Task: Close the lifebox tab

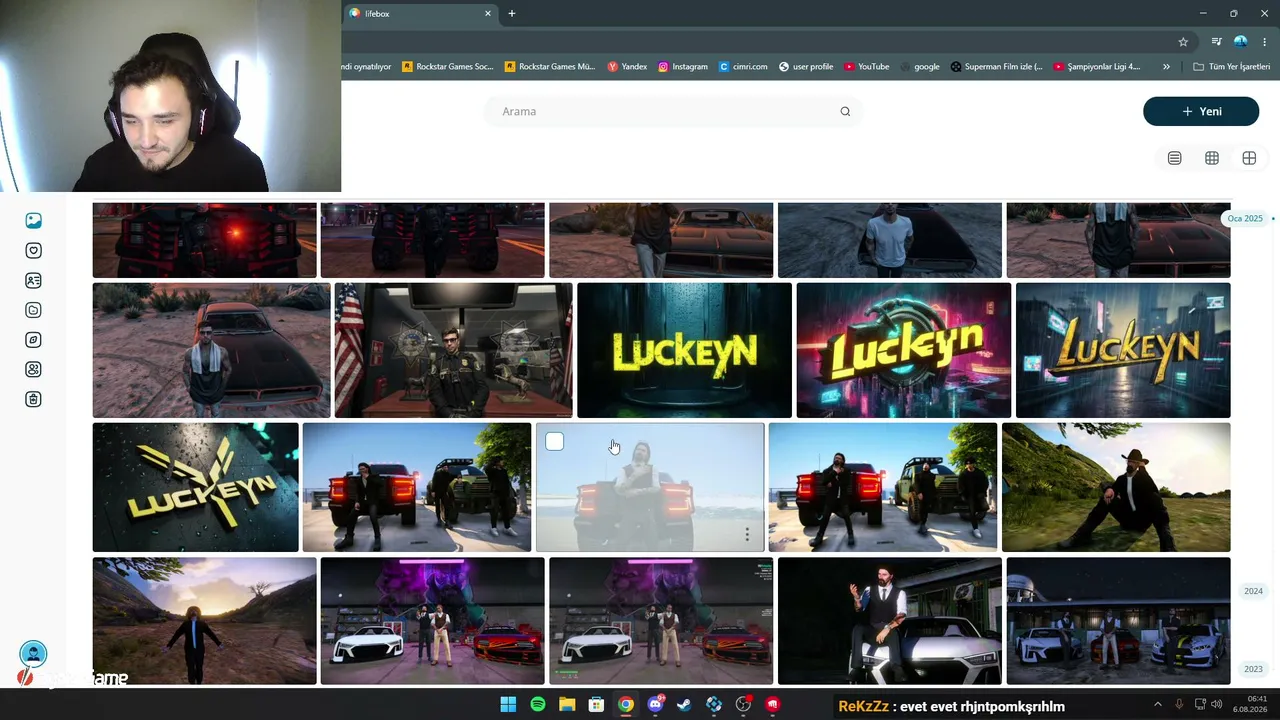Action: coord(488,14)
